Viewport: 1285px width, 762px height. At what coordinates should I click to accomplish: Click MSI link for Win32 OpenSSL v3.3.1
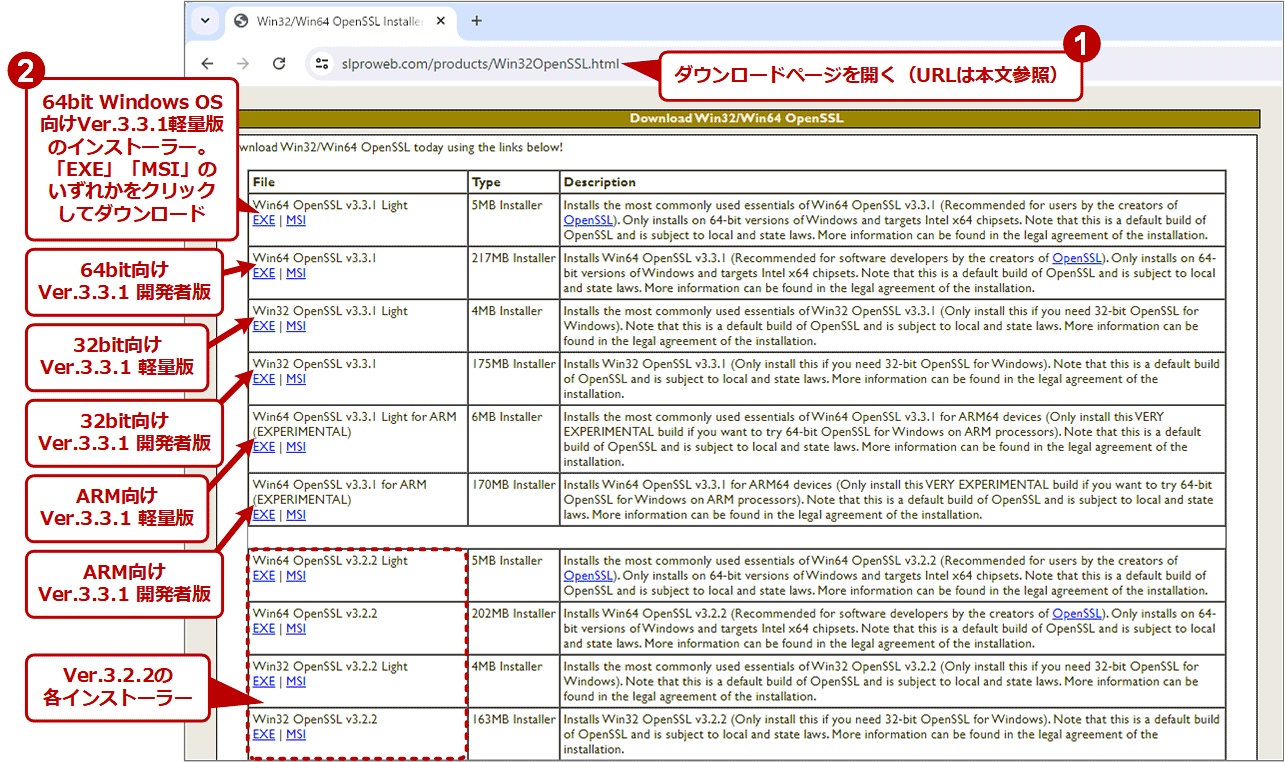(295, 378)
